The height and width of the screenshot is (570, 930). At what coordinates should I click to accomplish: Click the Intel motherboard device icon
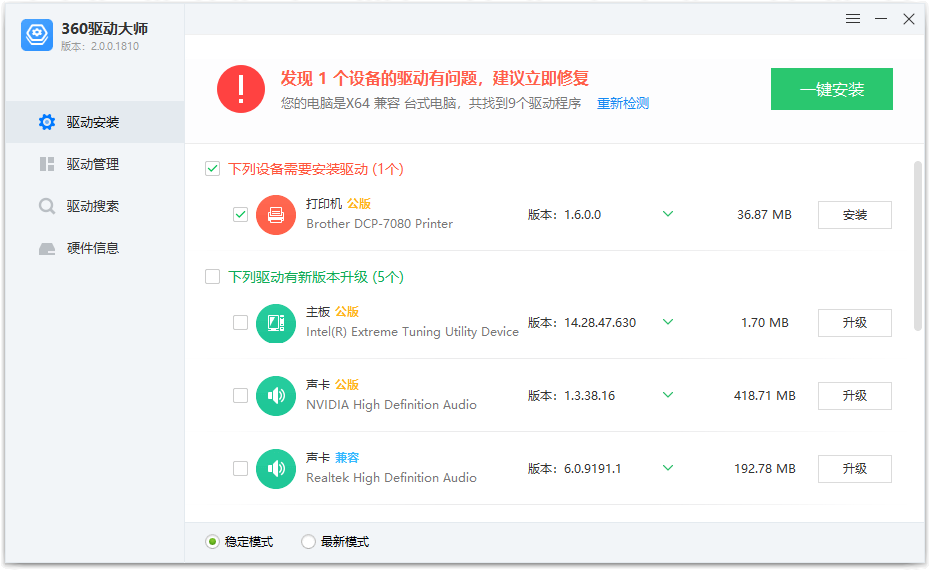tap(276, 323)
